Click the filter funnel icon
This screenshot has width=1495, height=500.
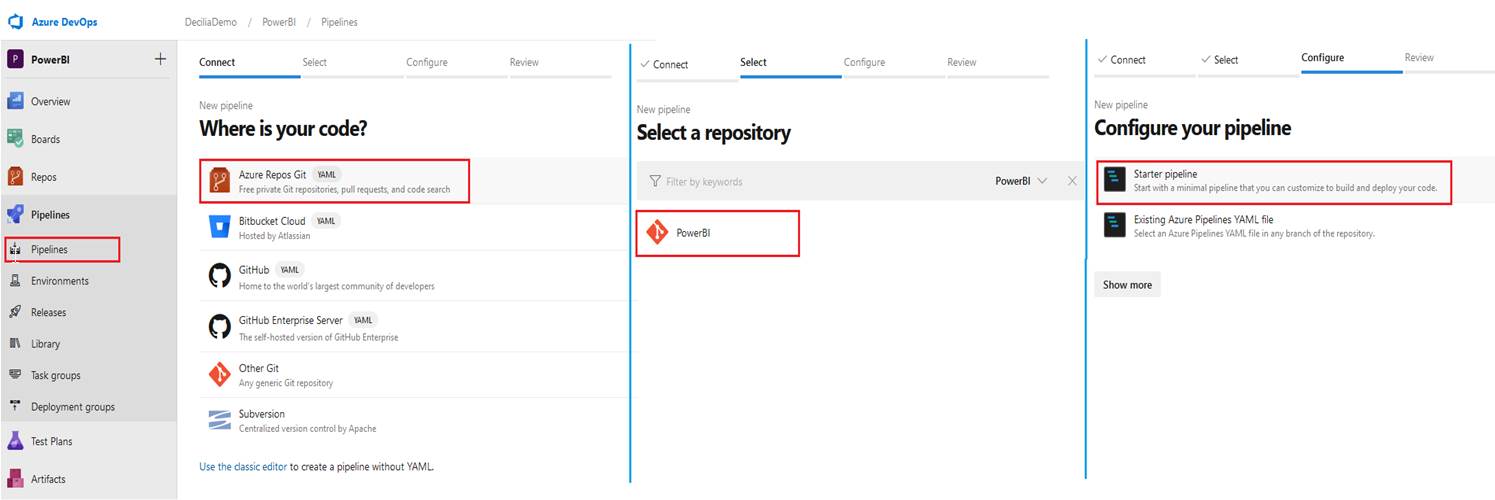[x=655, y=181]
